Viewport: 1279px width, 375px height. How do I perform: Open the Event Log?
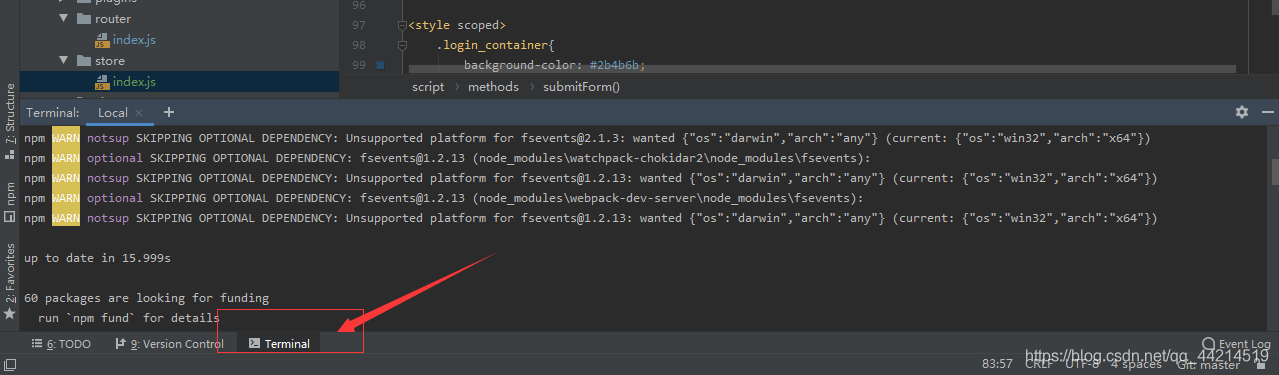pyautogui.click(x=1236, y=344)
